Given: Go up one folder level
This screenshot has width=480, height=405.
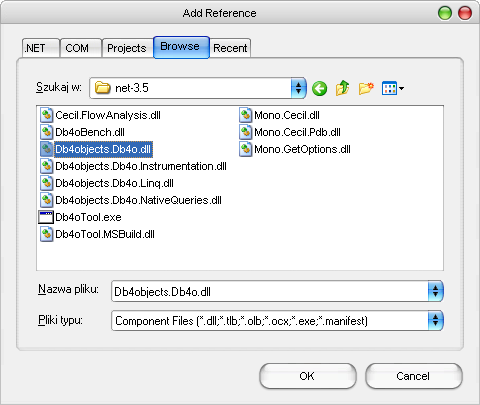Looking at the screenshot, I should 342,88.
